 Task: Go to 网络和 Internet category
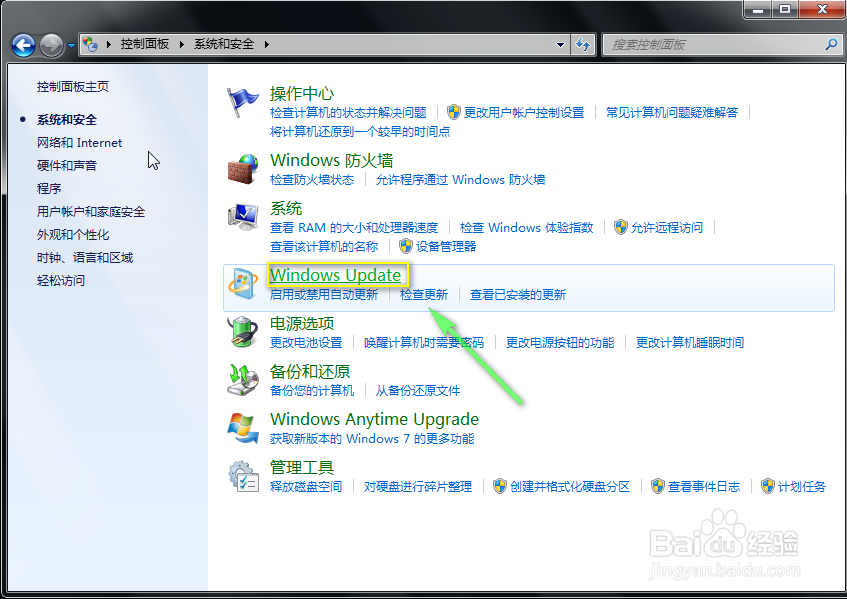pyautogui.click(x=79, y=143)
